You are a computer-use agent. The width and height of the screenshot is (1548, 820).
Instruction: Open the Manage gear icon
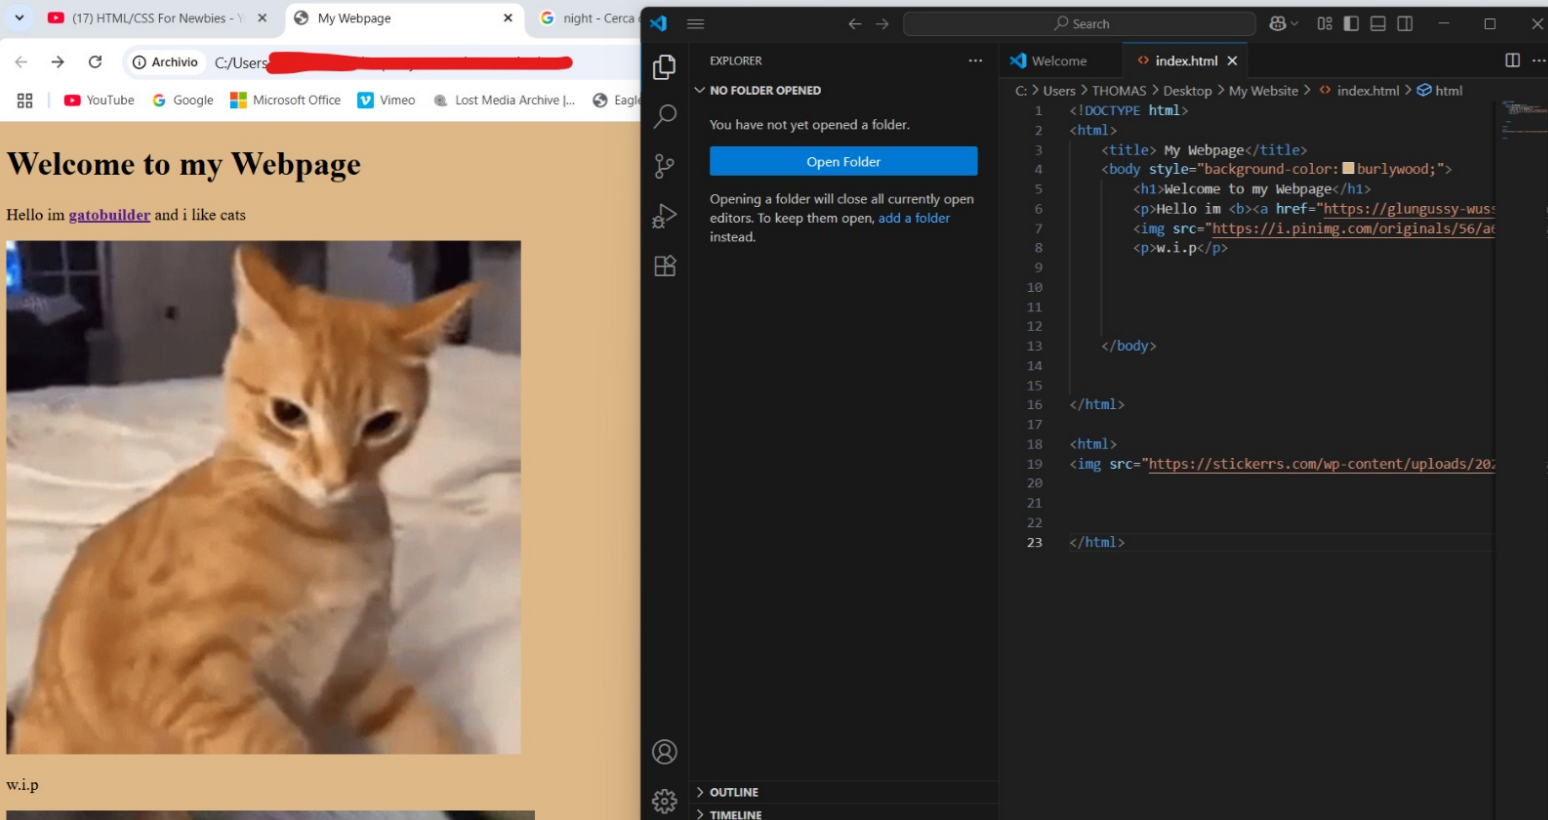click(x=664, y=800)
